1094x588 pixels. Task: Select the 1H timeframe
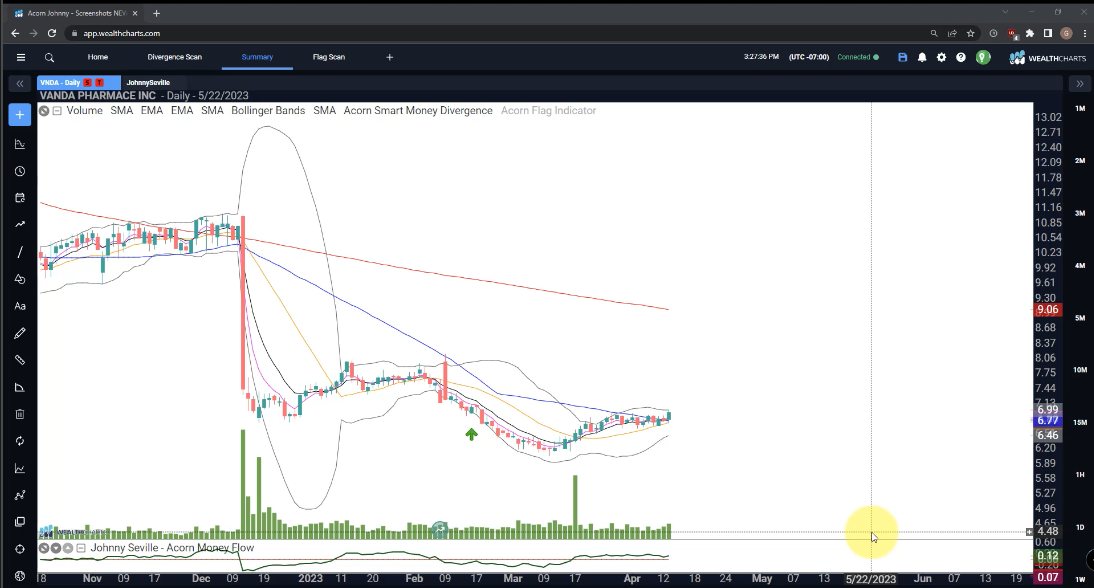[1080, 475]
